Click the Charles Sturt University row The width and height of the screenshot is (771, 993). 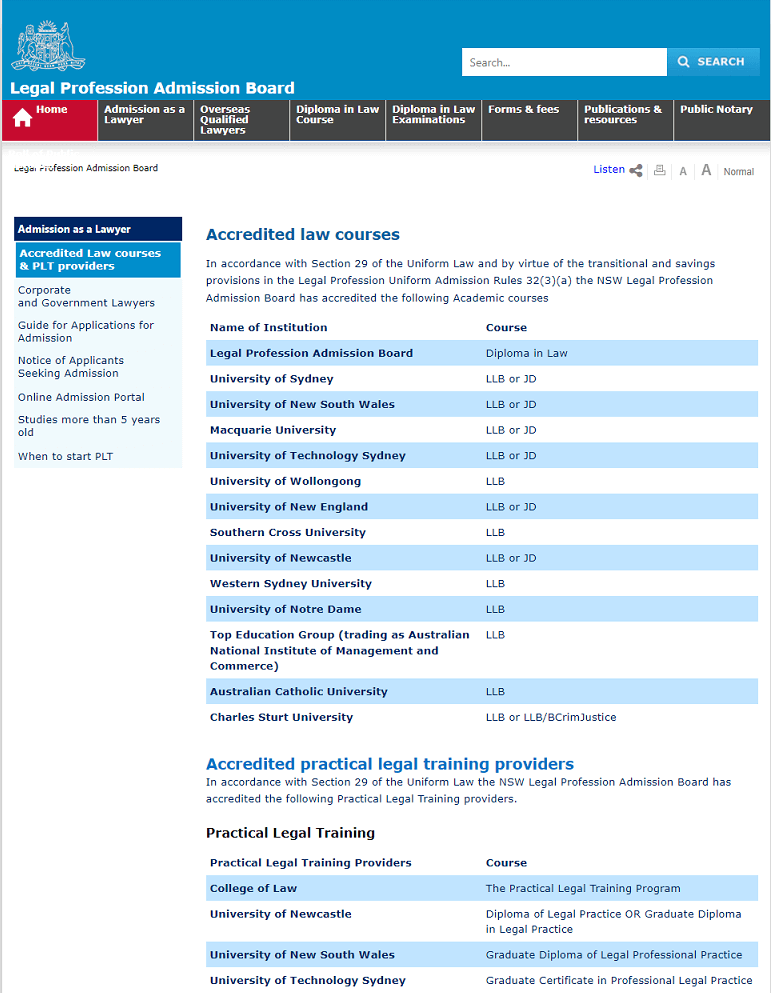[481, 718]
